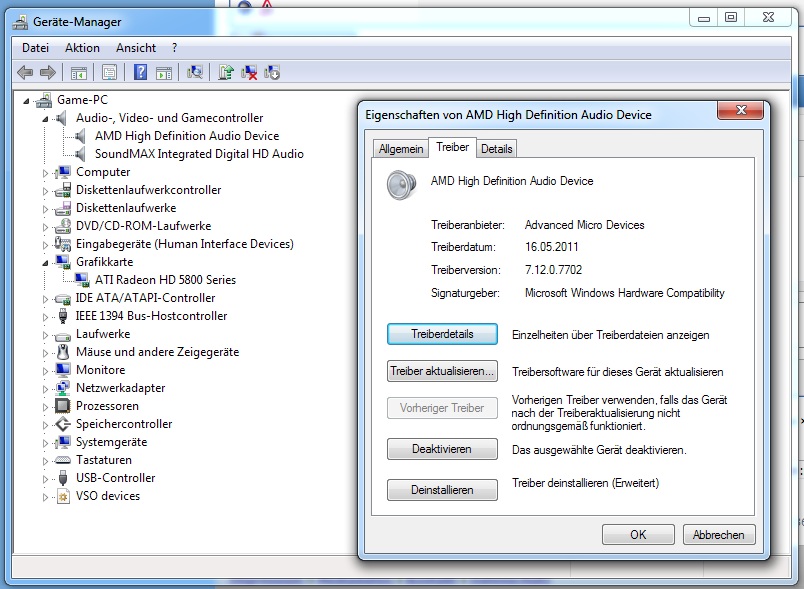
Task: Expand the Diskettenlaufwerke node arrow
Action: pyautogui.click(x=45, y=209)
